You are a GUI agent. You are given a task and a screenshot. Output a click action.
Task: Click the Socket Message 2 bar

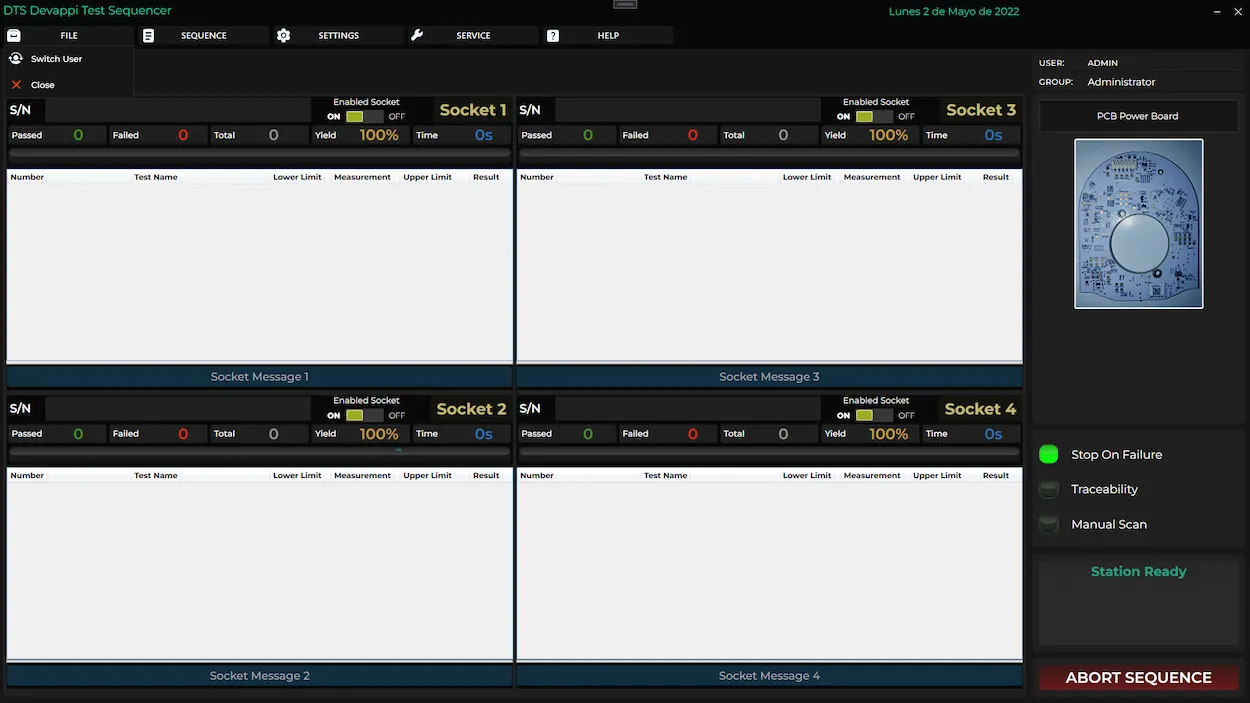click(260, 676)
